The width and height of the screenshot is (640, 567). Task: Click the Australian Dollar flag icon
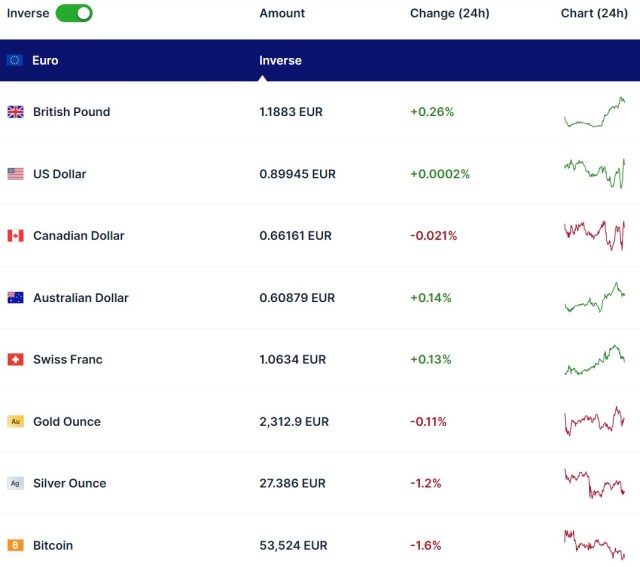[15, 298]
